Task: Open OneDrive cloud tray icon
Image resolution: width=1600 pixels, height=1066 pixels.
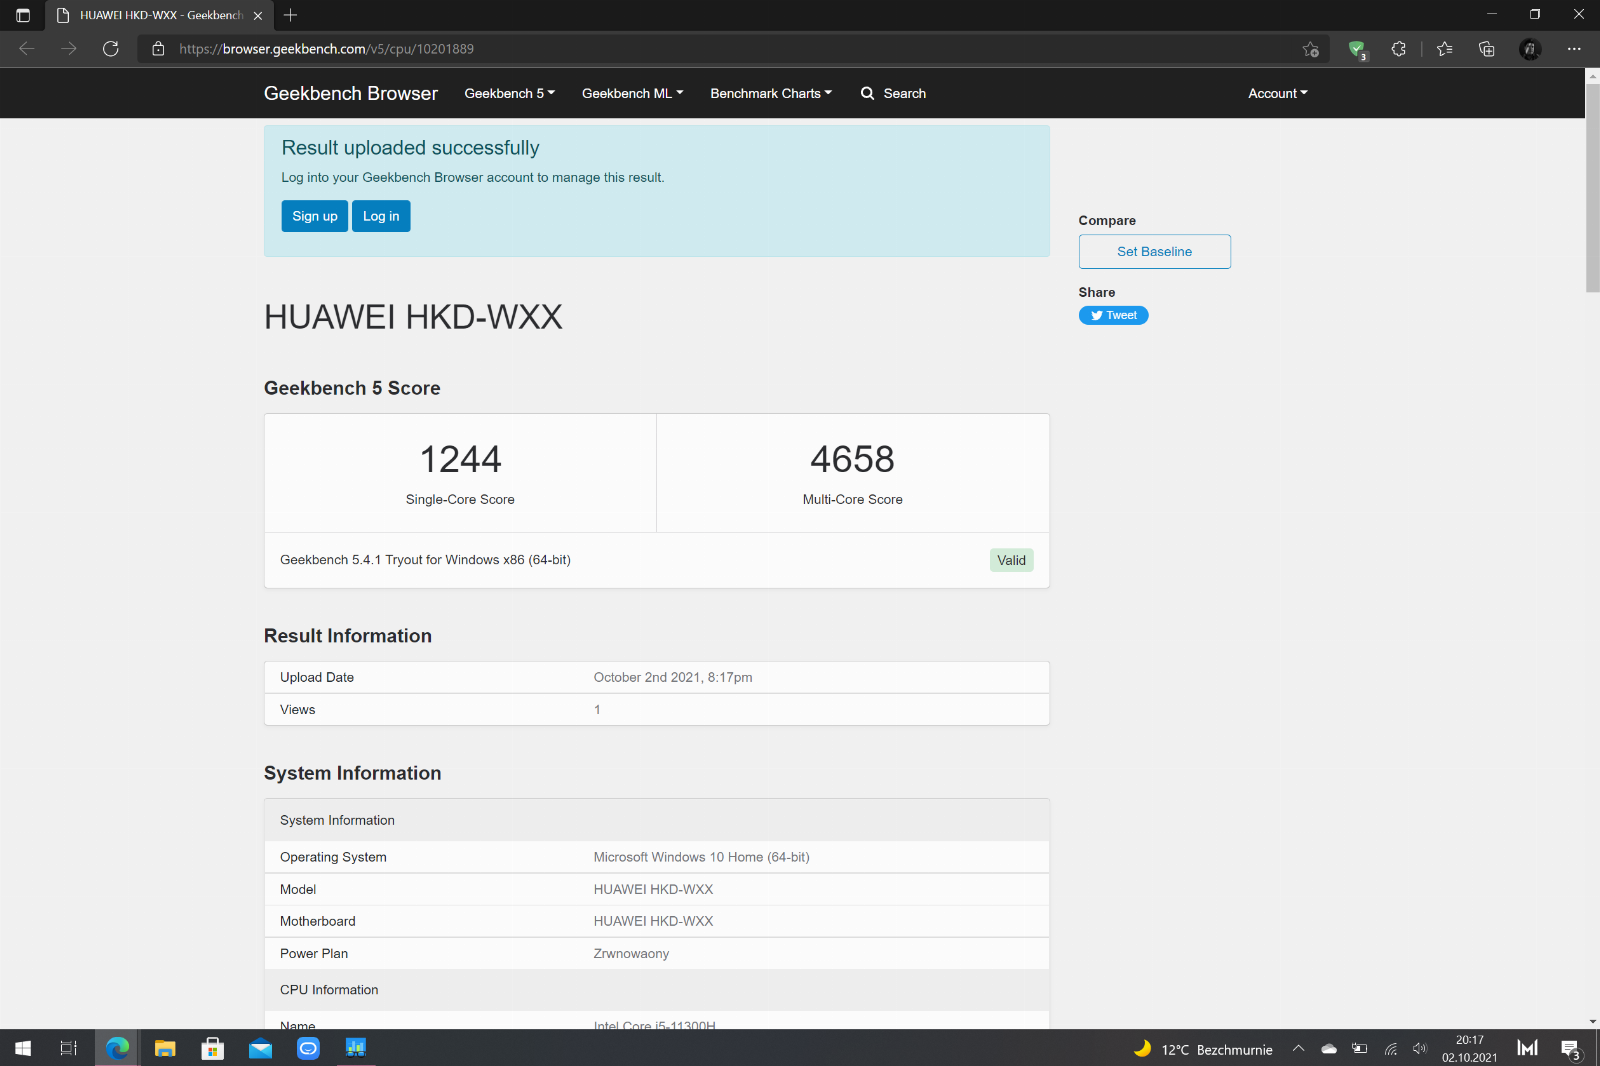Action: pos(1329,1048)
